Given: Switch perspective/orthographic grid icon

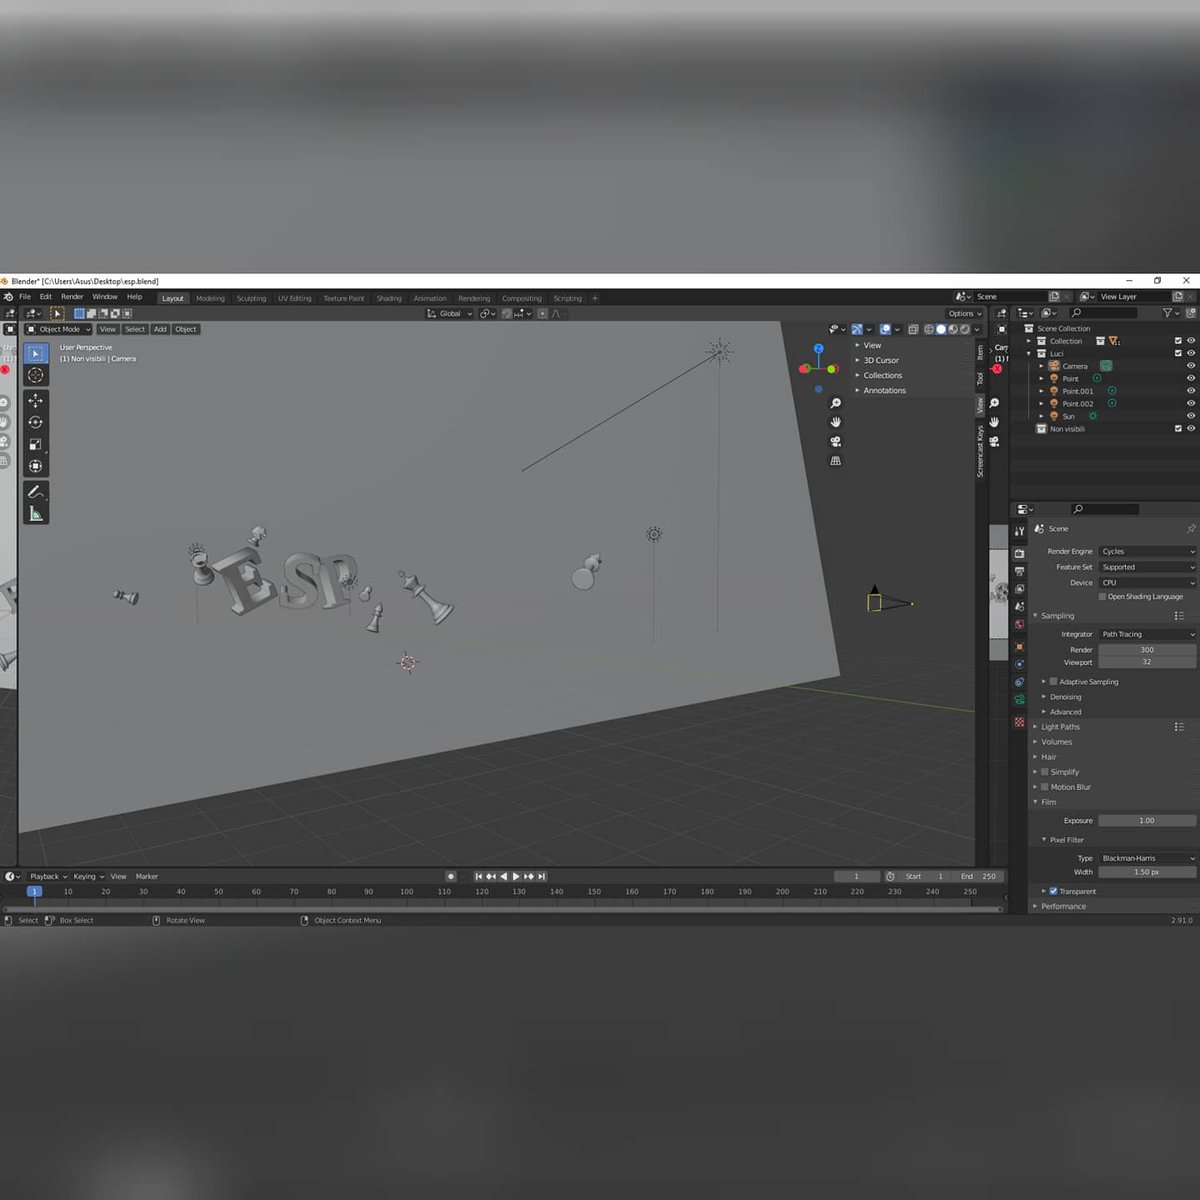Looking at the screenshot, I should [x=836, y=461].
